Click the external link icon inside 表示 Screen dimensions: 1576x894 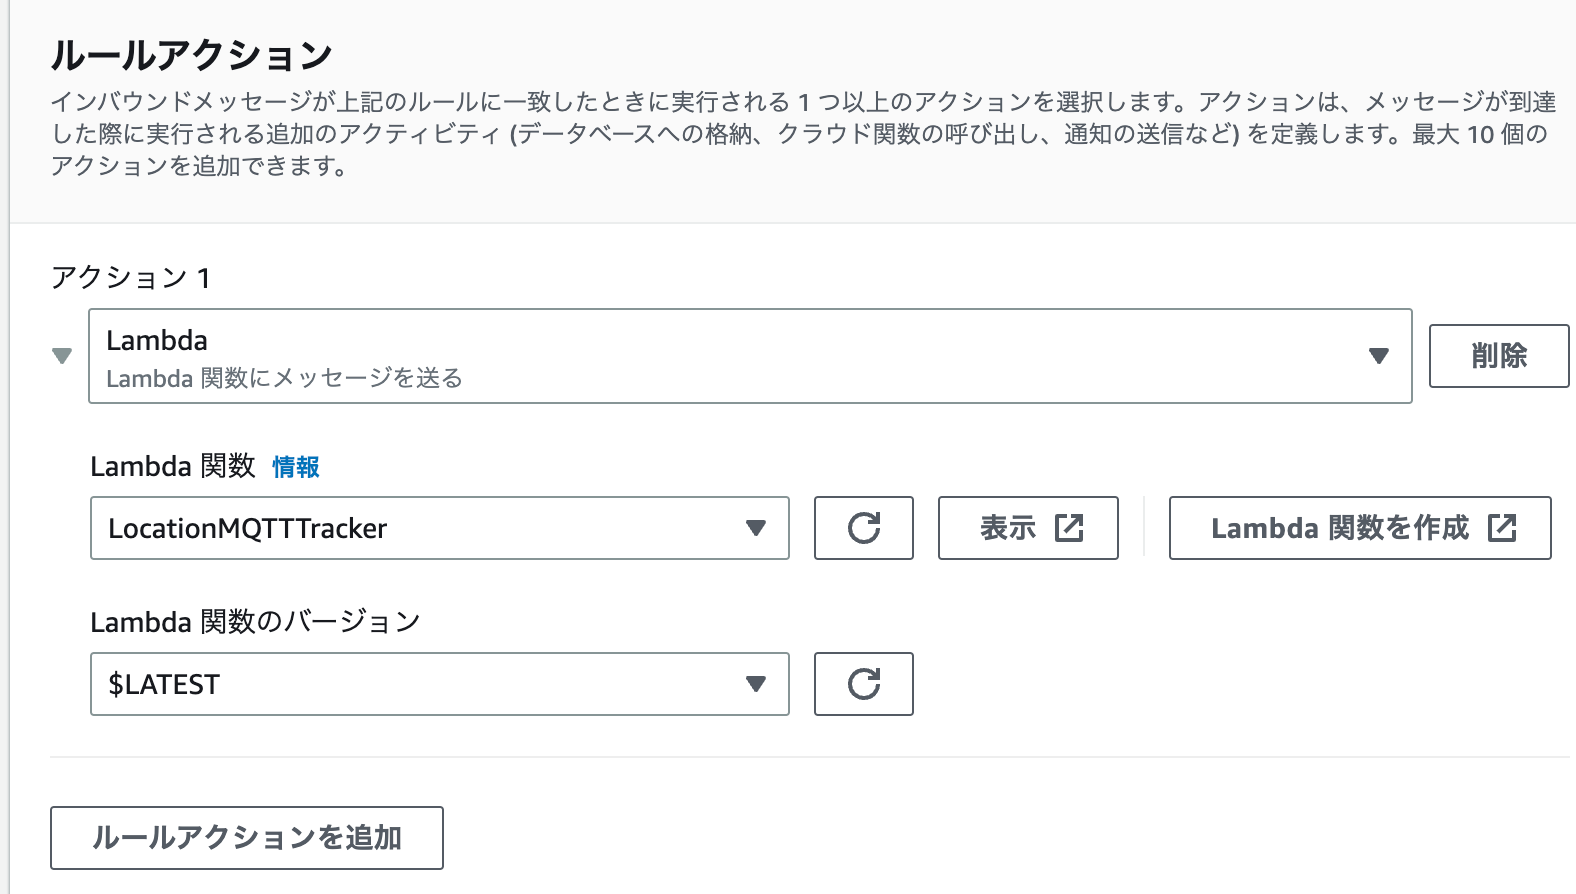(x=1069, y=528)
